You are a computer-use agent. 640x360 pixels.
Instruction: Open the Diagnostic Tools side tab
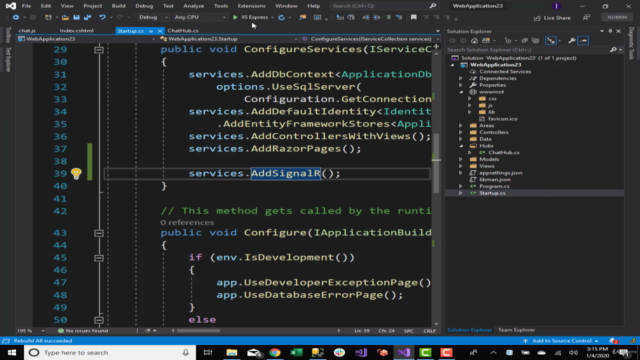click(x=631, y=43)
